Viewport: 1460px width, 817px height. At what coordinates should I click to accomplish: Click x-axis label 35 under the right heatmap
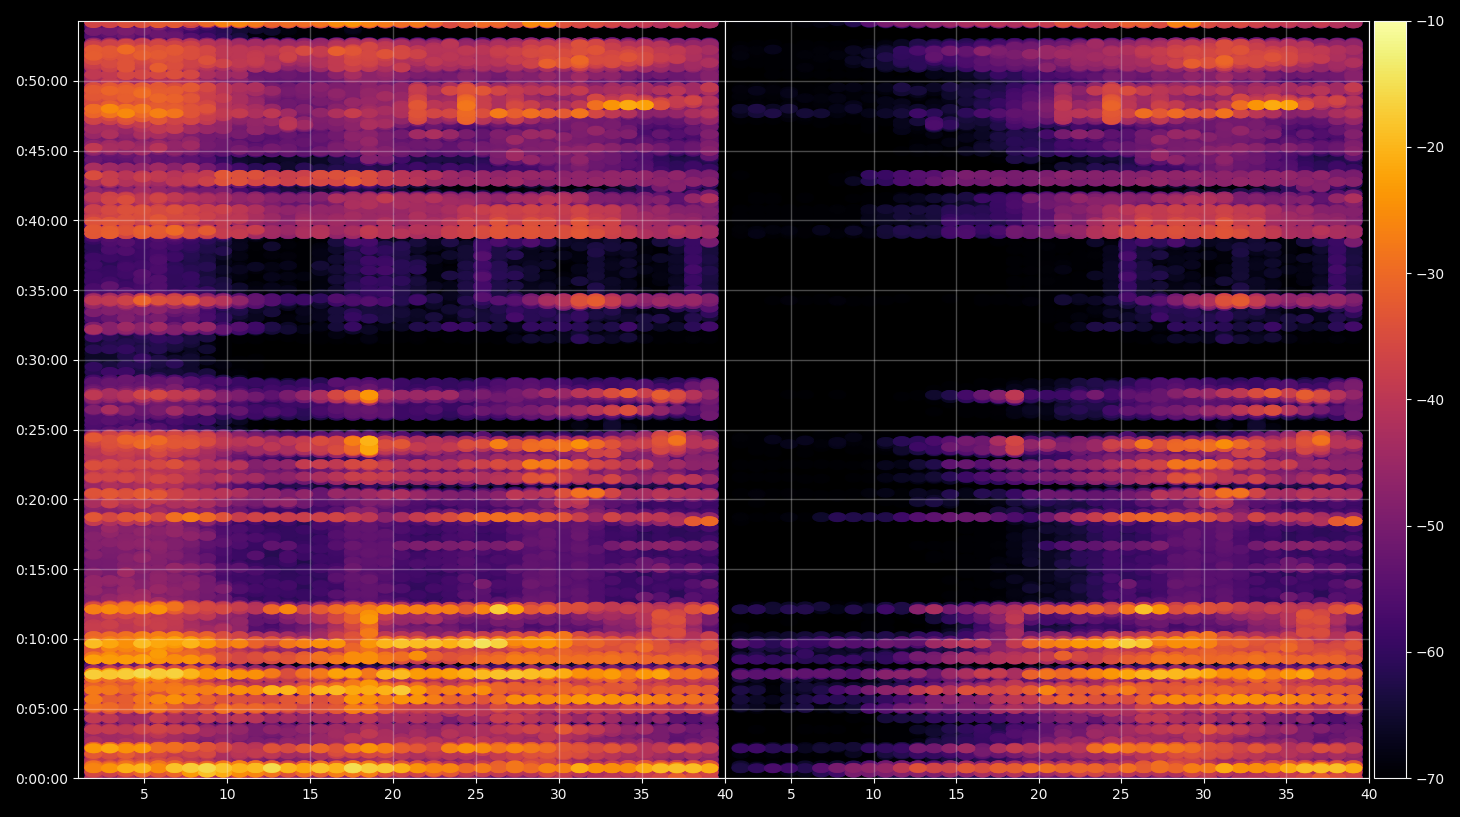click(1286, 795)
